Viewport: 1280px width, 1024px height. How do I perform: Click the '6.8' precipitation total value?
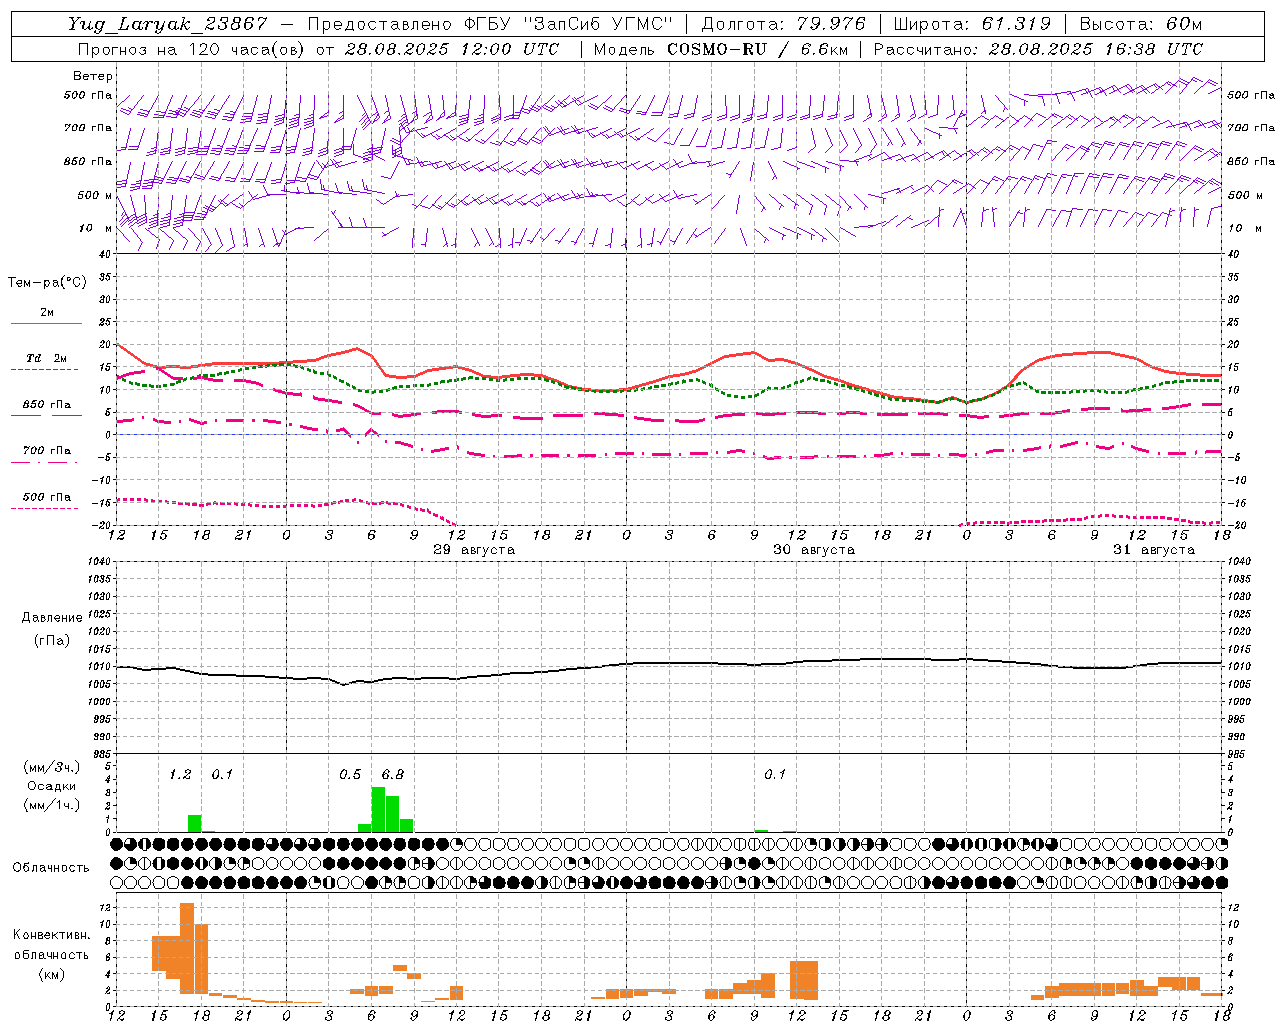point(393,775)
